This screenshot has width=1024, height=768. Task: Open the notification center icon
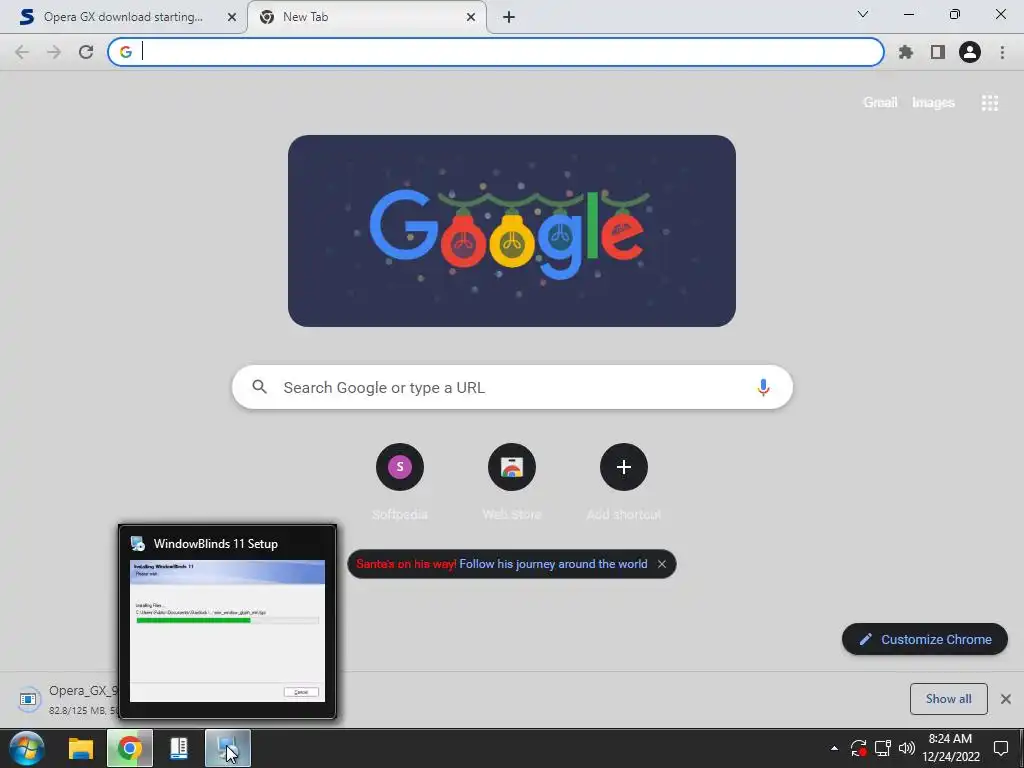click(1000, 748)
